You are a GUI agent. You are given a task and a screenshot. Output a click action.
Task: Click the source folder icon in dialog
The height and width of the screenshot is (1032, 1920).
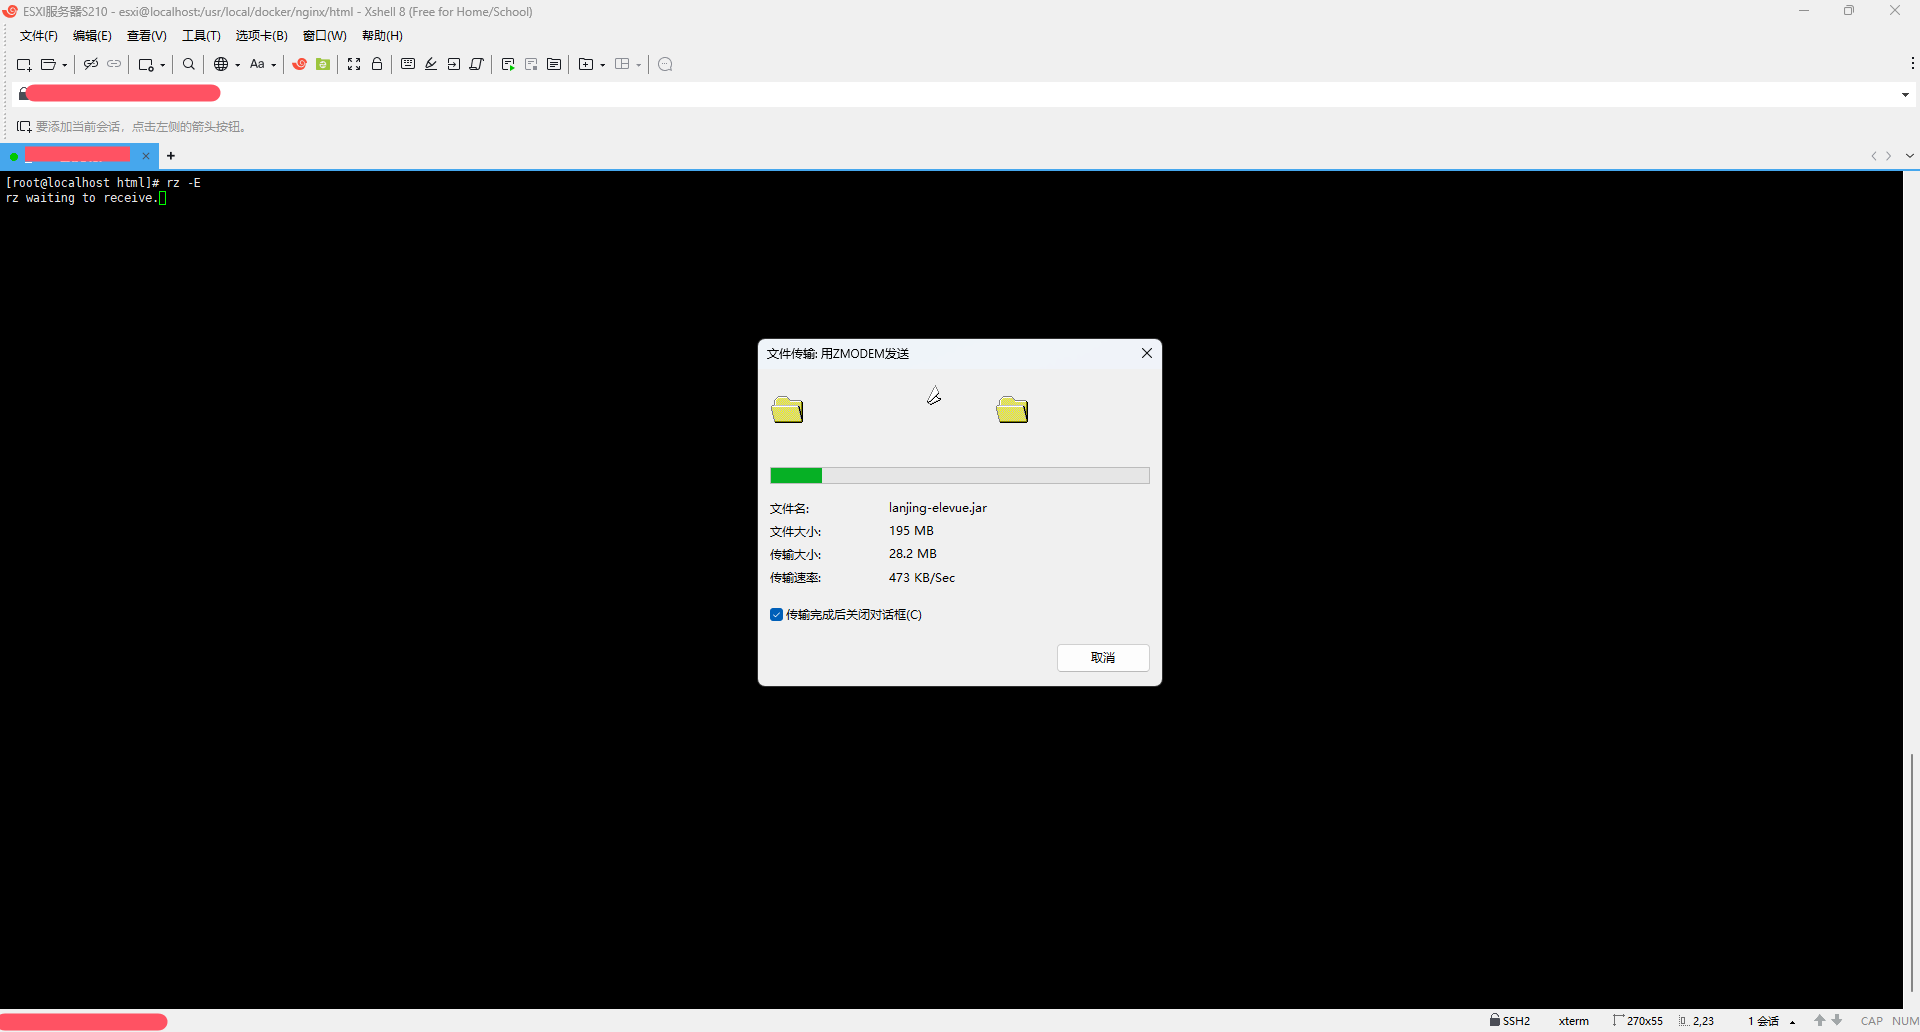[787, 409]
